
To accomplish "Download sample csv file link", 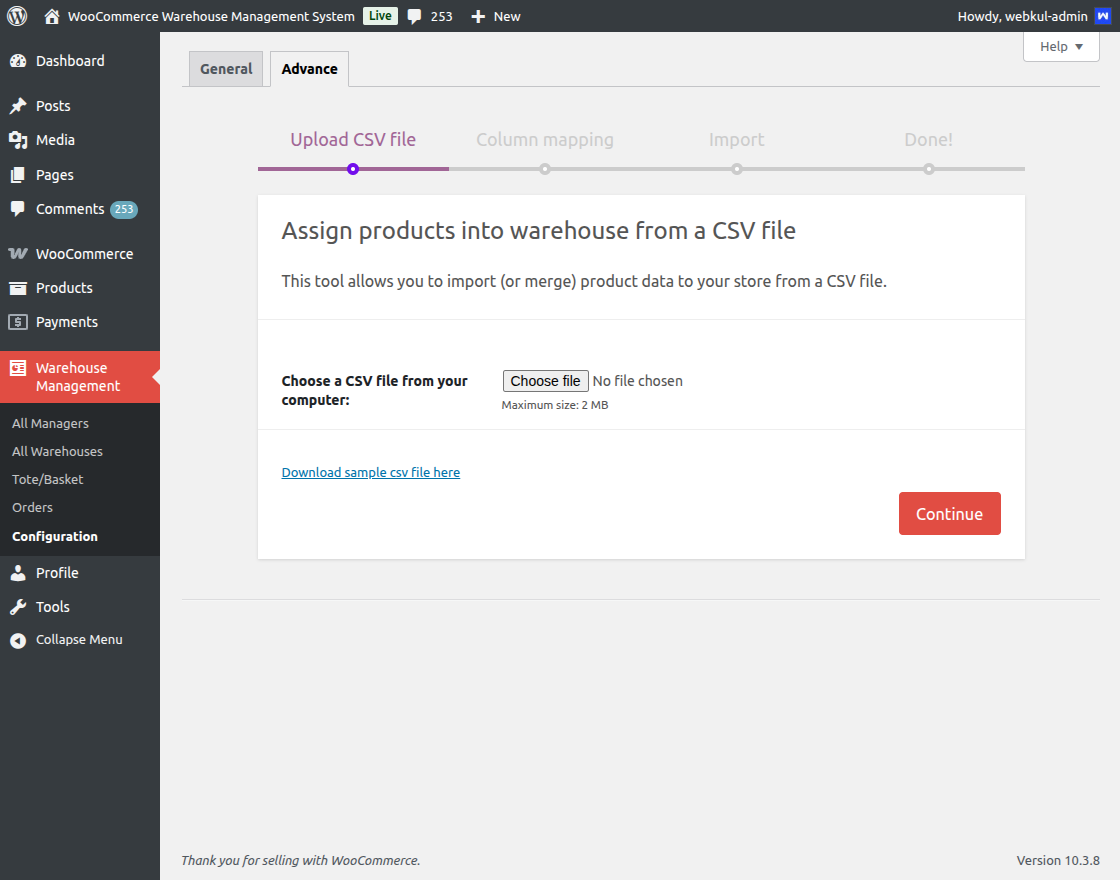I will (371, 472).
